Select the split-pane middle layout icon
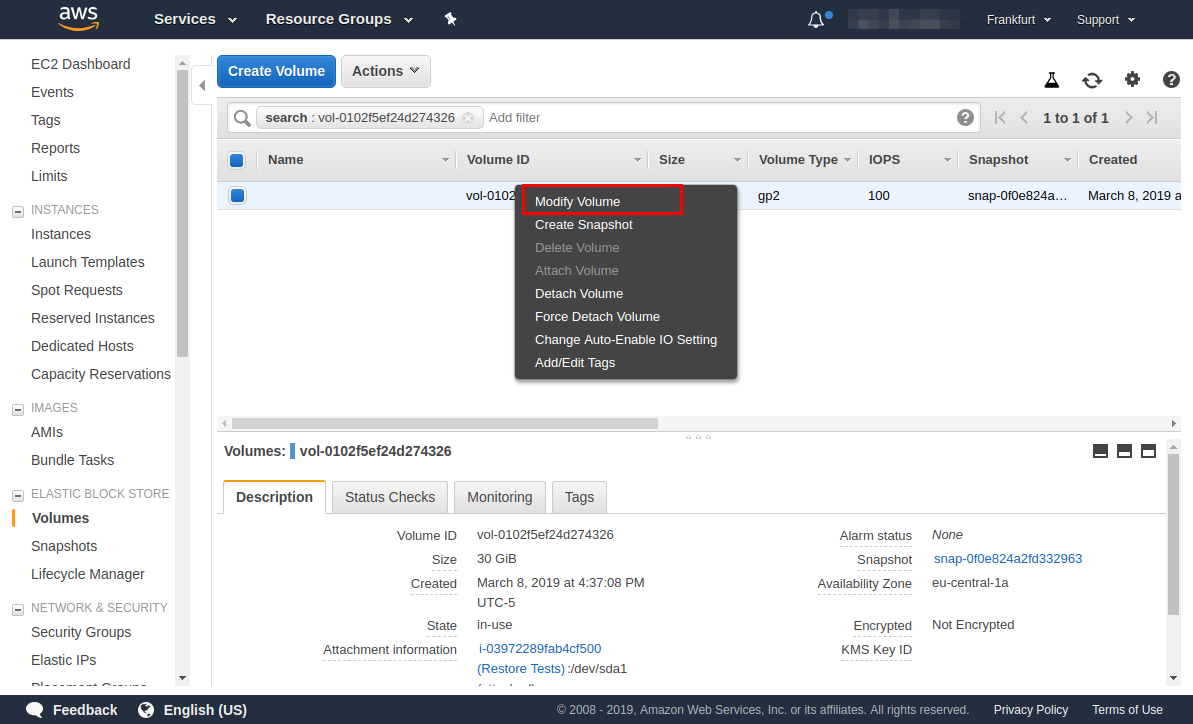 pos(1124,450)
